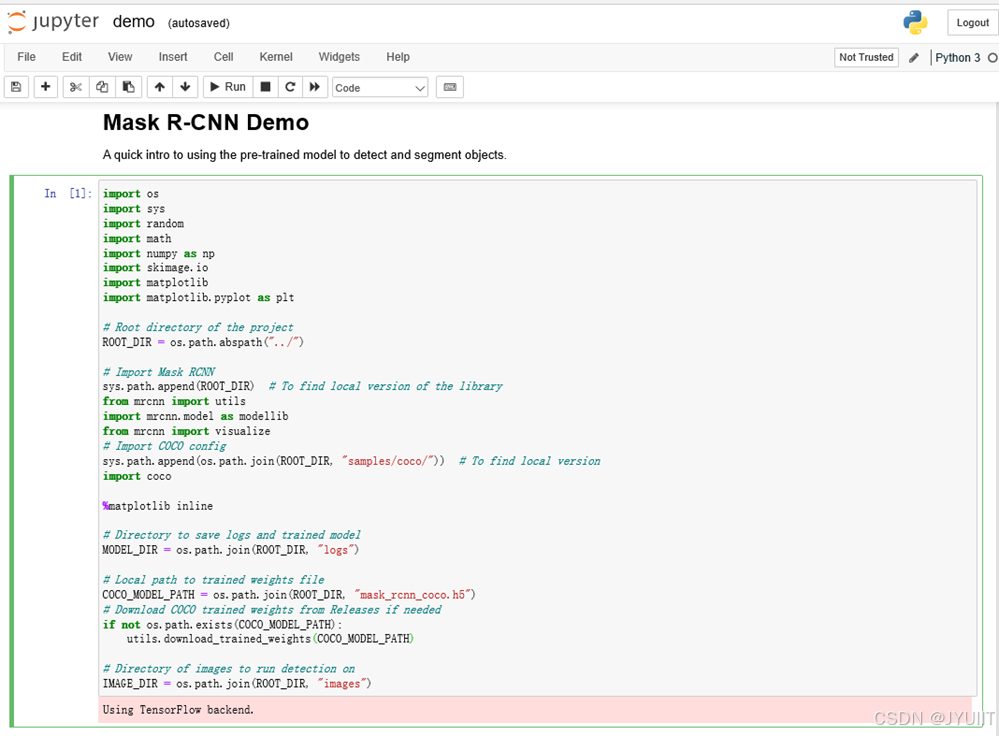The image size is (999, 736).
Task: Click the mask_rcnn_coco.h5 string
Action: (414, 595)
